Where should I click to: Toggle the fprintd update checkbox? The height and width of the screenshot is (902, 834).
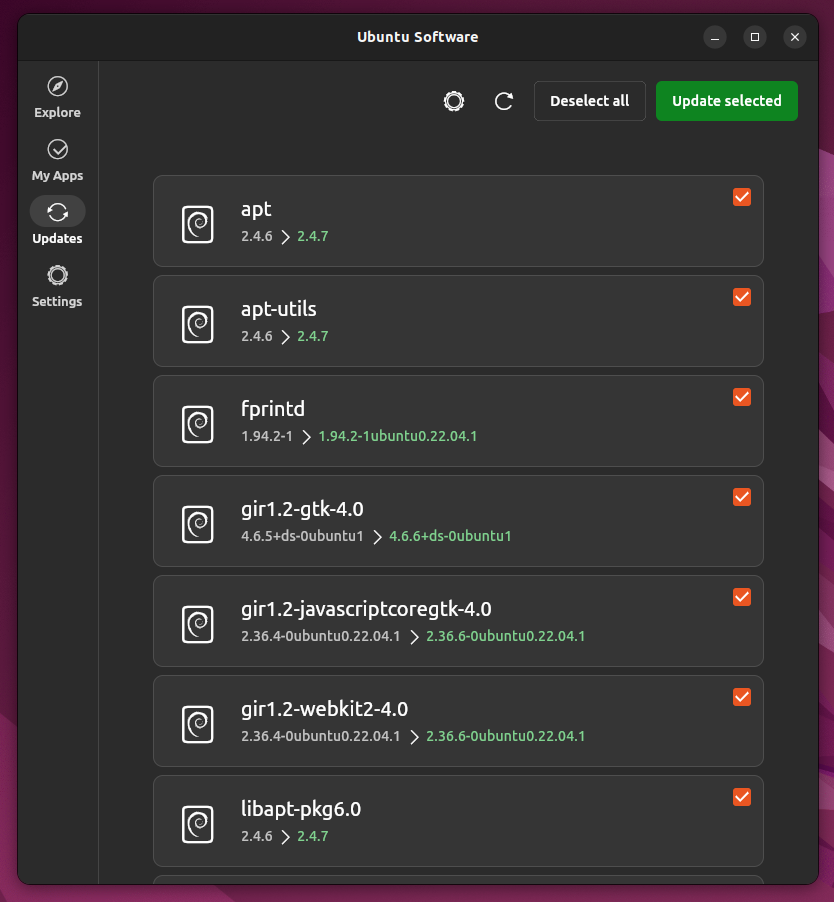tap(742, 398)
